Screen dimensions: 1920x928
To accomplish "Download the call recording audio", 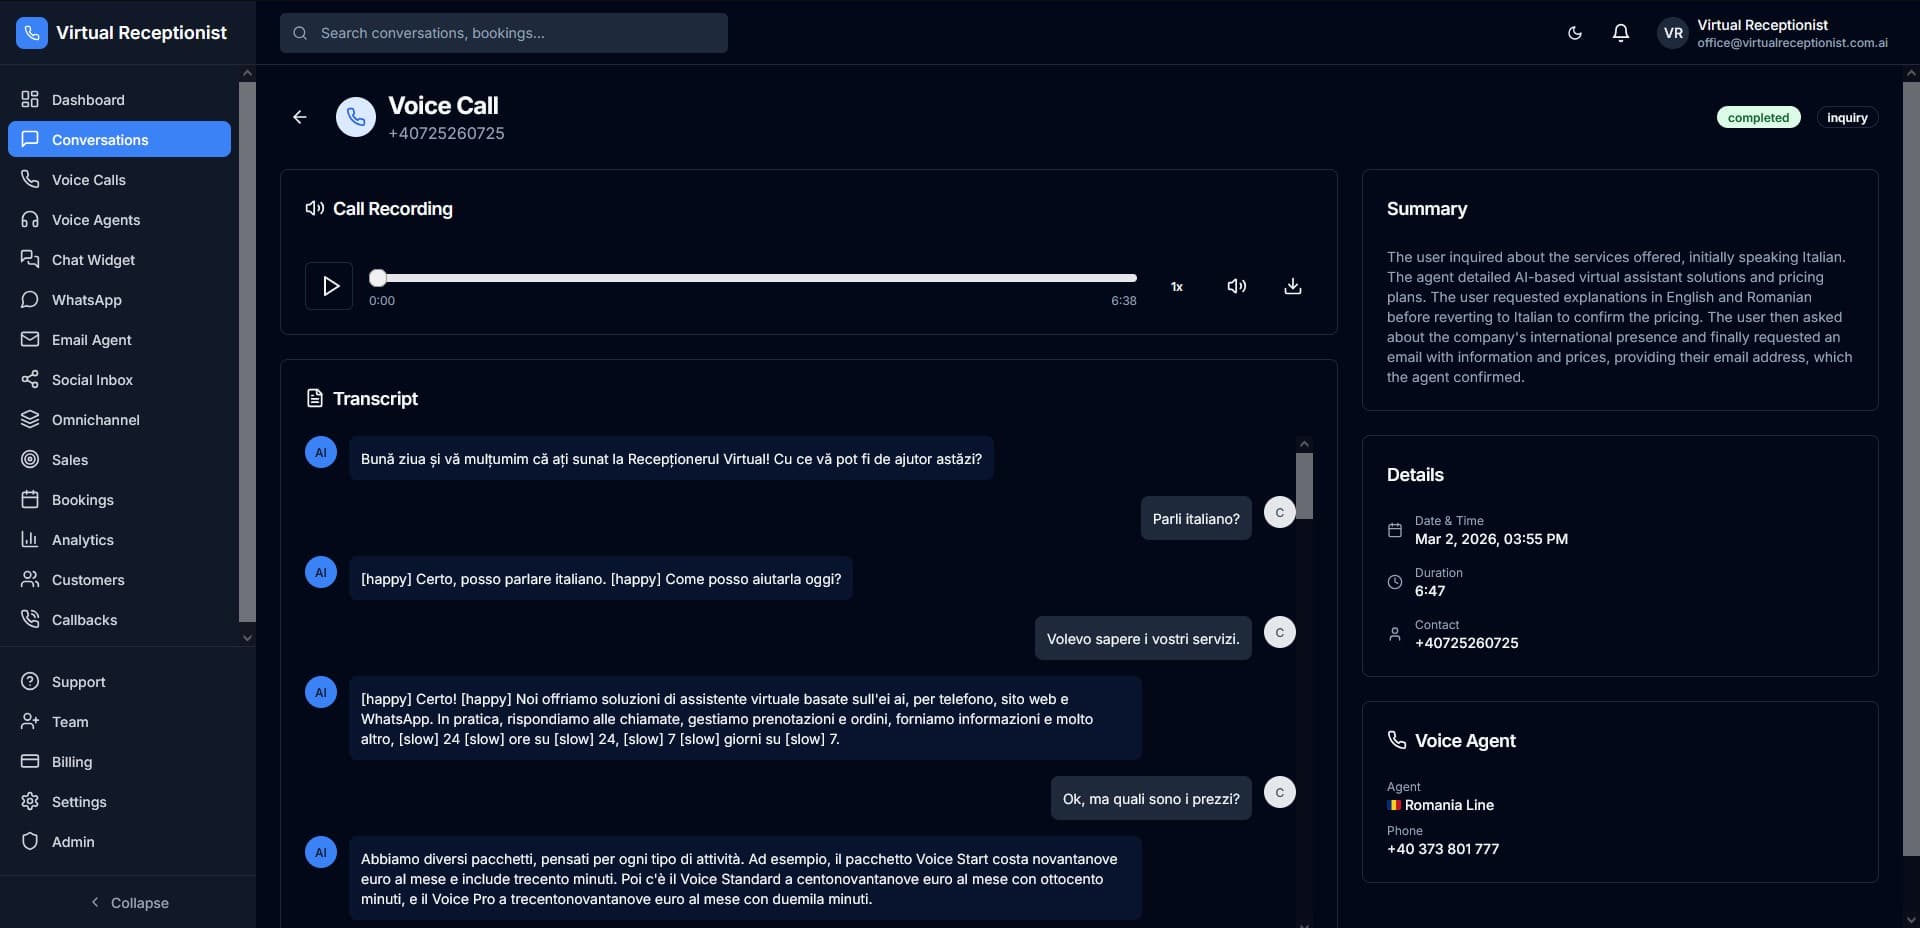I will point(1292,286).
